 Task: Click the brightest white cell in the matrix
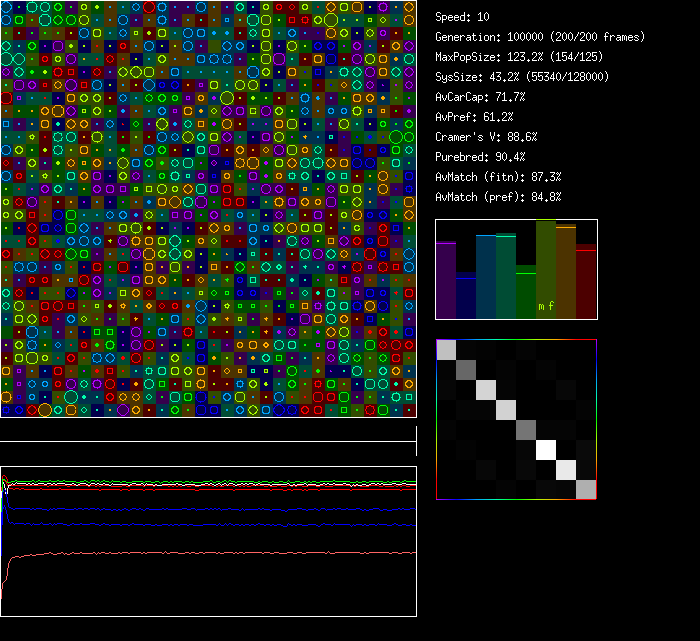546,450
